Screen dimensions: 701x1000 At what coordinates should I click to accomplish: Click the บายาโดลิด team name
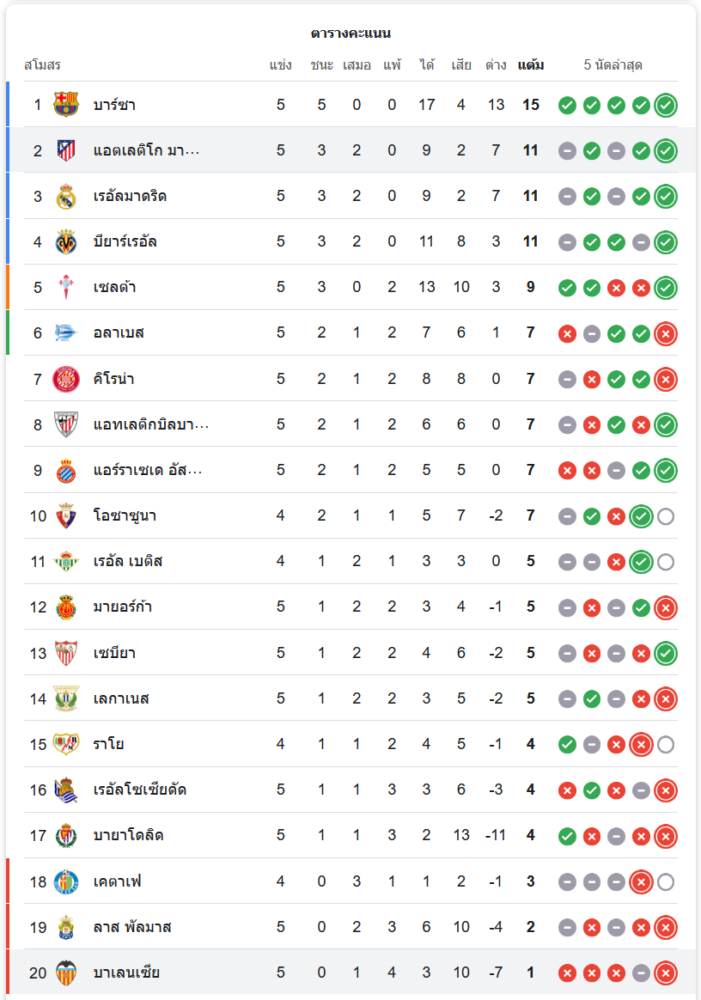click(129, 835)
